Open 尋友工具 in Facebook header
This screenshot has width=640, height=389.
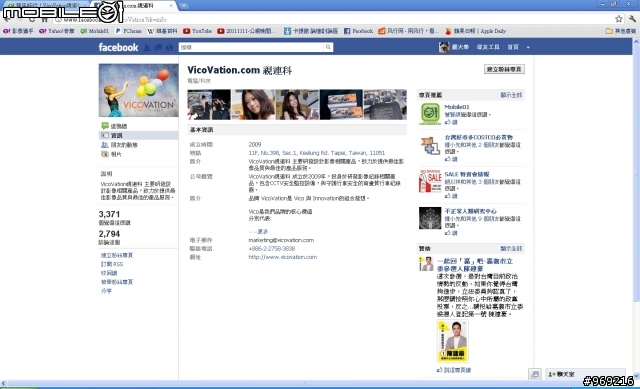click(x=488, y=47)
